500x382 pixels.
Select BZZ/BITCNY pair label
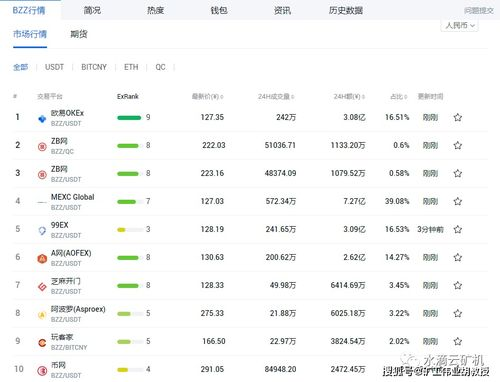(x=69, y=348)
